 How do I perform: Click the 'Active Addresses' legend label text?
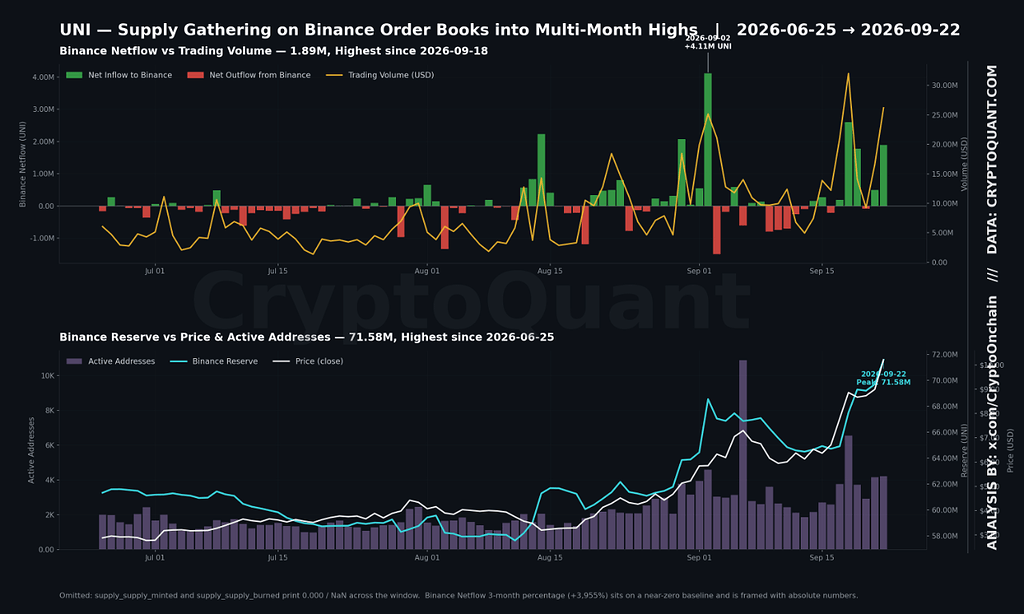(x=121, y=361)
